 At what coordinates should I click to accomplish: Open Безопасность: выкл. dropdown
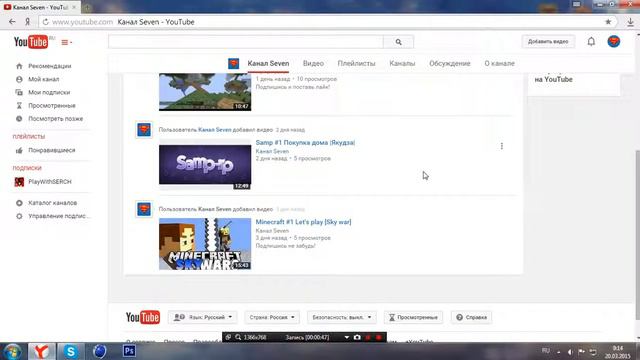342,317
